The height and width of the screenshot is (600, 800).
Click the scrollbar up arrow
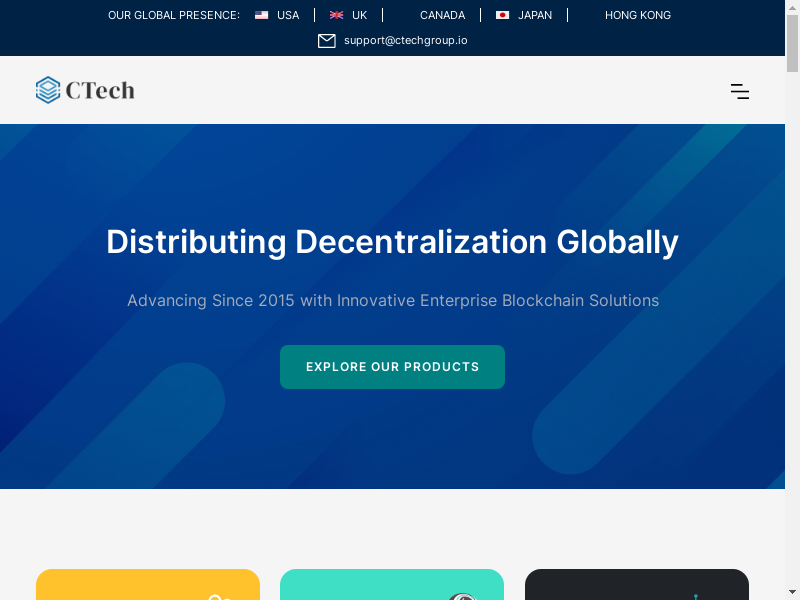[792, 7]
